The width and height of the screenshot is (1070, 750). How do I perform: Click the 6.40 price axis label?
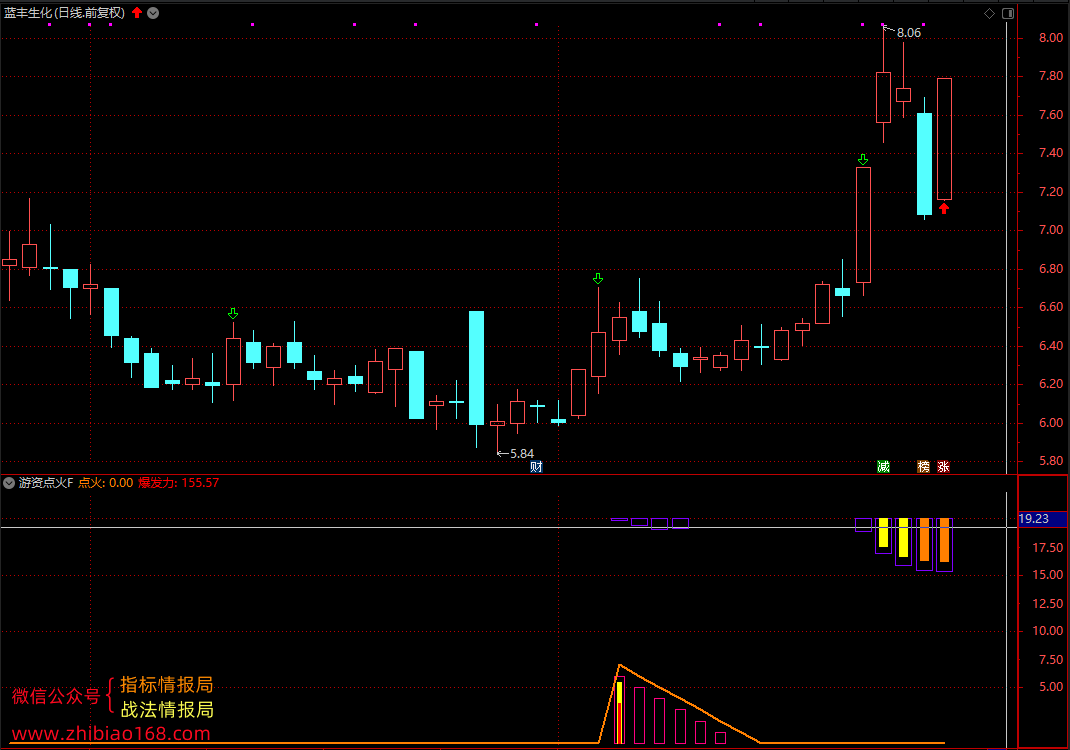[x=1051, y=347]
